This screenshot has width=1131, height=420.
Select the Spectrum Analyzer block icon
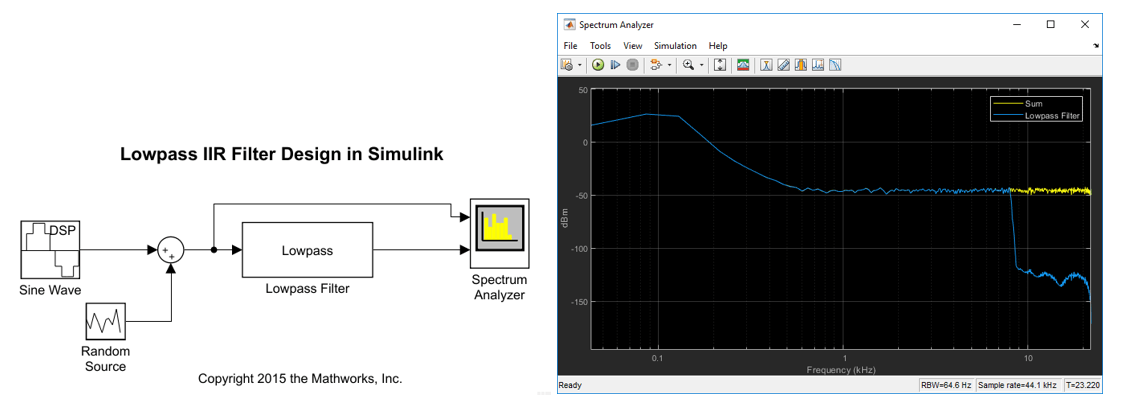(500, 232)
